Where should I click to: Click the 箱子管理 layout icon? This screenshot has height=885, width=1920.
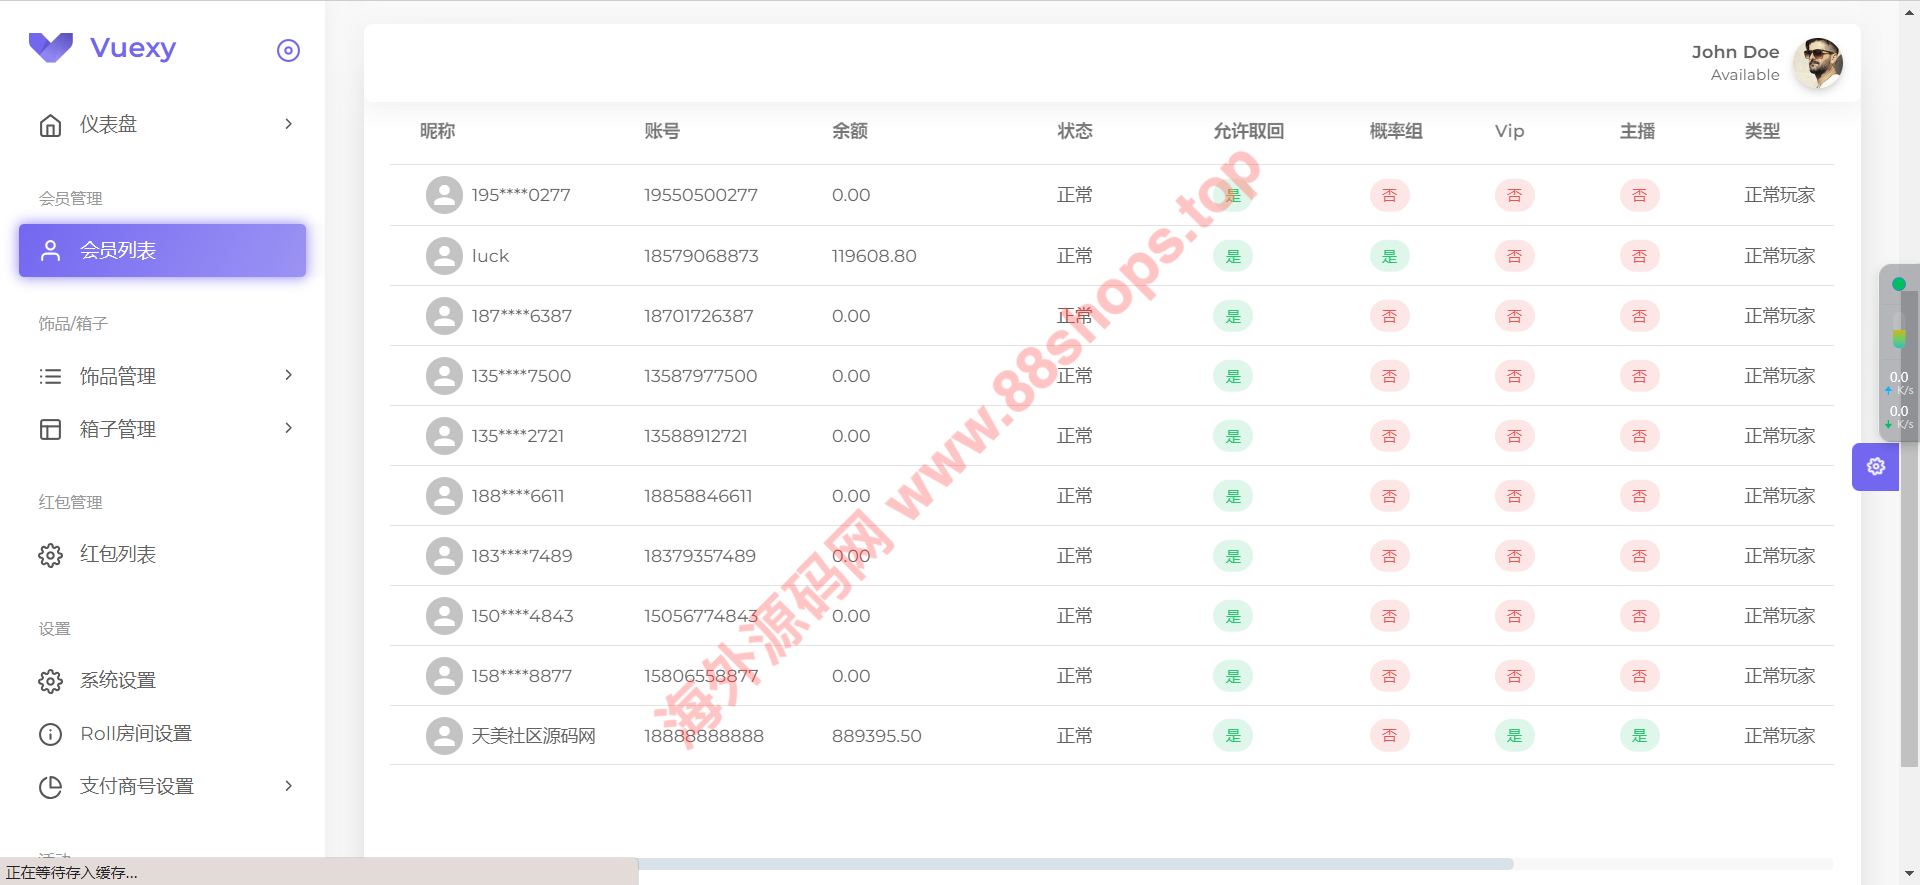(x=50, y=429)
